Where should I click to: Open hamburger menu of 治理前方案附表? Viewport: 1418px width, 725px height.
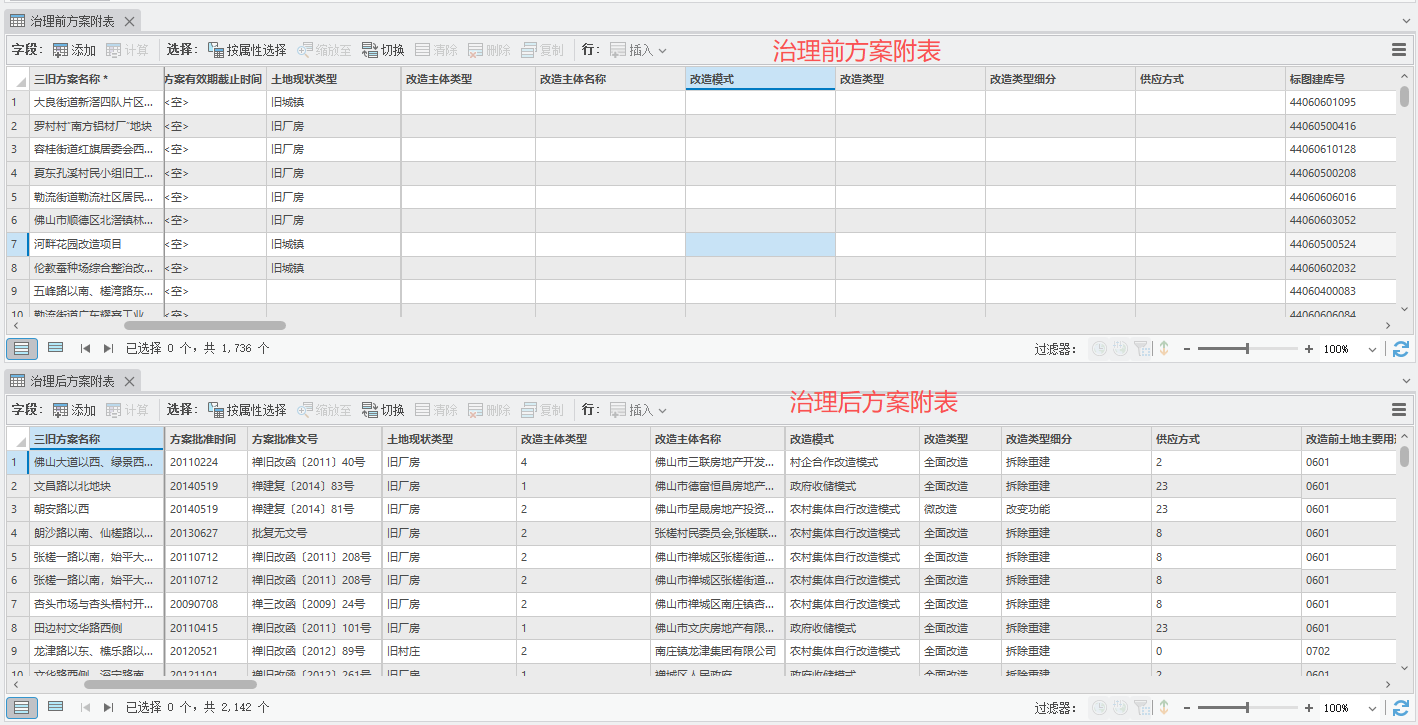click(1399, 50)
